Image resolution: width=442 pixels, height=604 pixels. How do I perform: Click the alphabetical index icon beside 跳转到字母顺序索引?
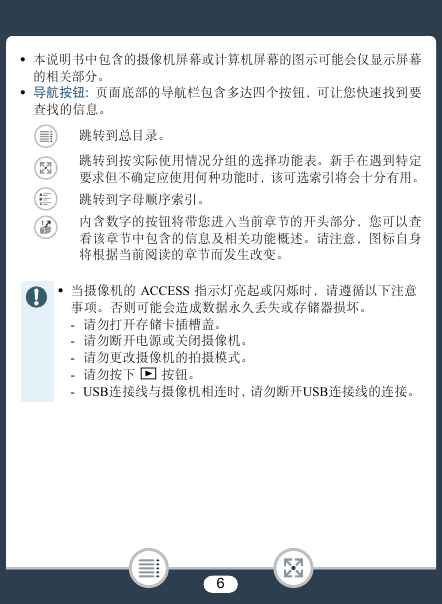(45, 199)
